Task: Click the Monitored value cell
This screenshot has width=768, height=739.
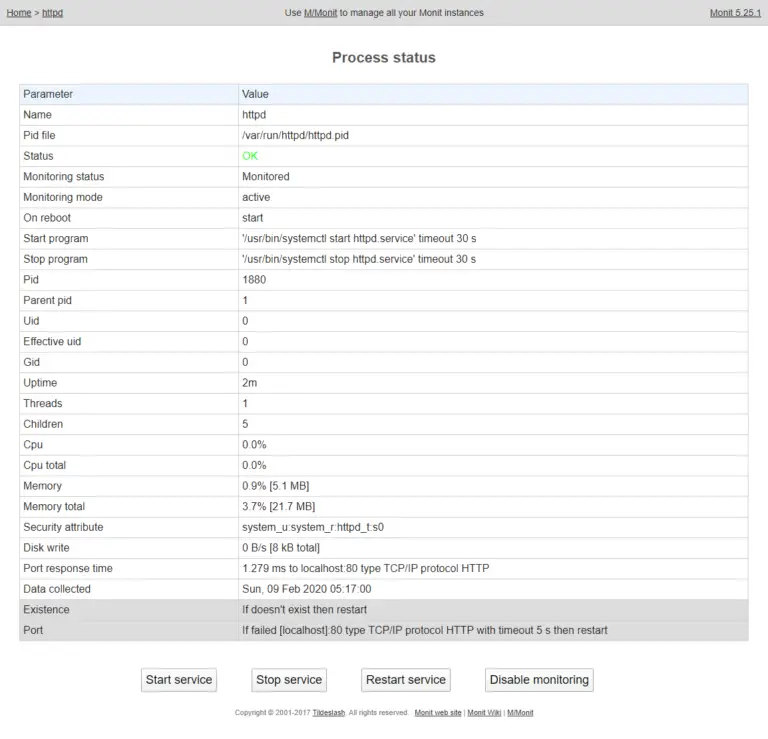Action: (x=493, y=176)
